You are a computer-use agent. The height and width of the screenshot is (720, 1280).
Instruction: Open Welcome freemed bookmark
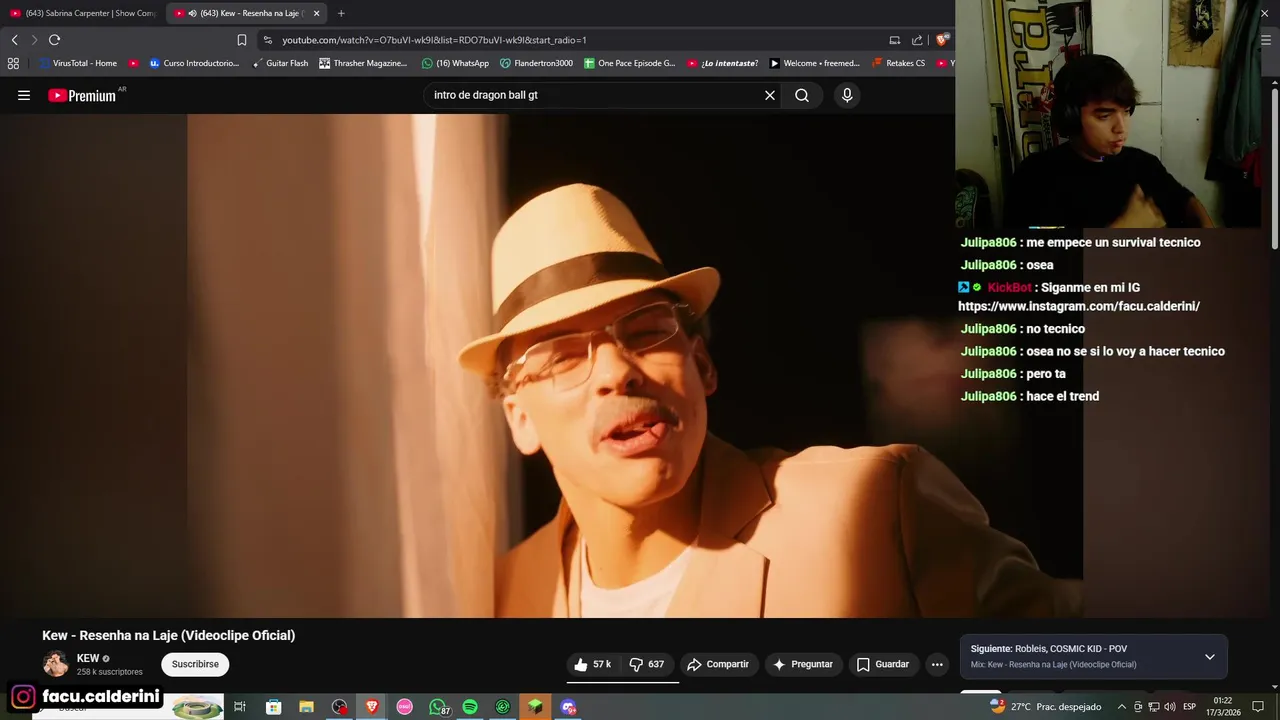tap(814, 63)
